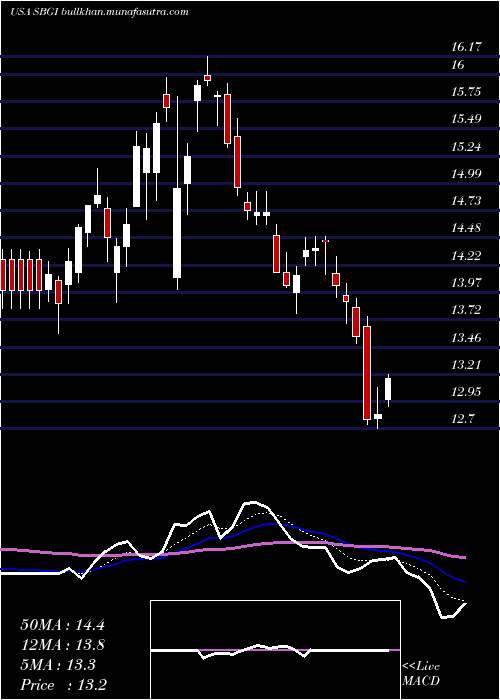Click the 15.75 price axis label
Screen dimensions: 500x700
click(x=466, y=92)
